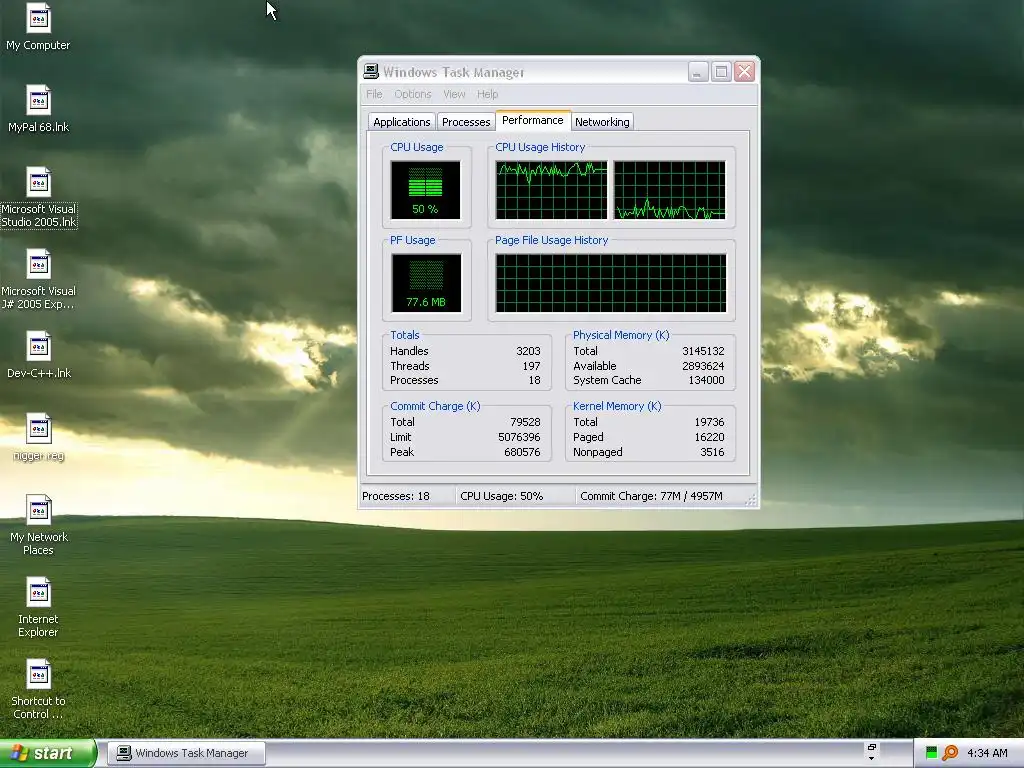Click Kernel Memory Total 19736
Image resolution: width=1024 pixels, height=768 pixels.
709,423
